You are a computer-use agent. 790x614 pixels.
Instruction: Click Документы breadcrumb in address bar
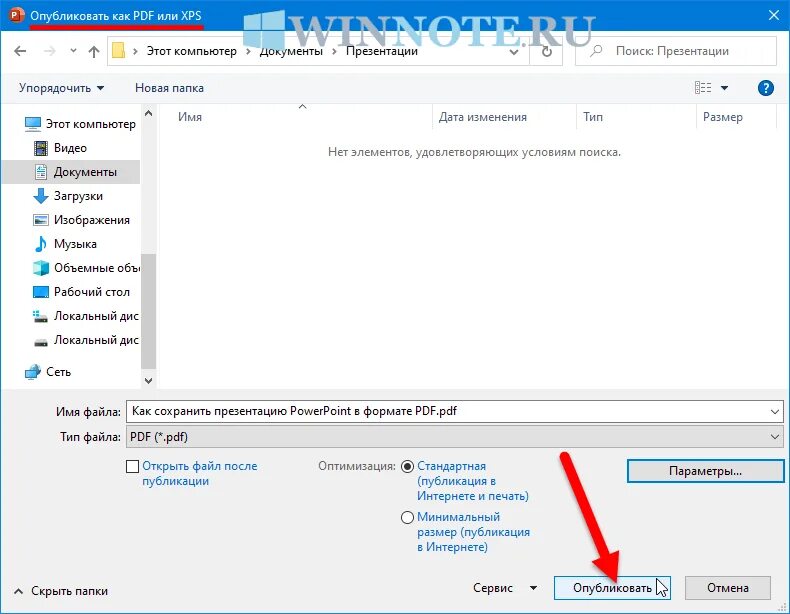click(x=291, y=51)
